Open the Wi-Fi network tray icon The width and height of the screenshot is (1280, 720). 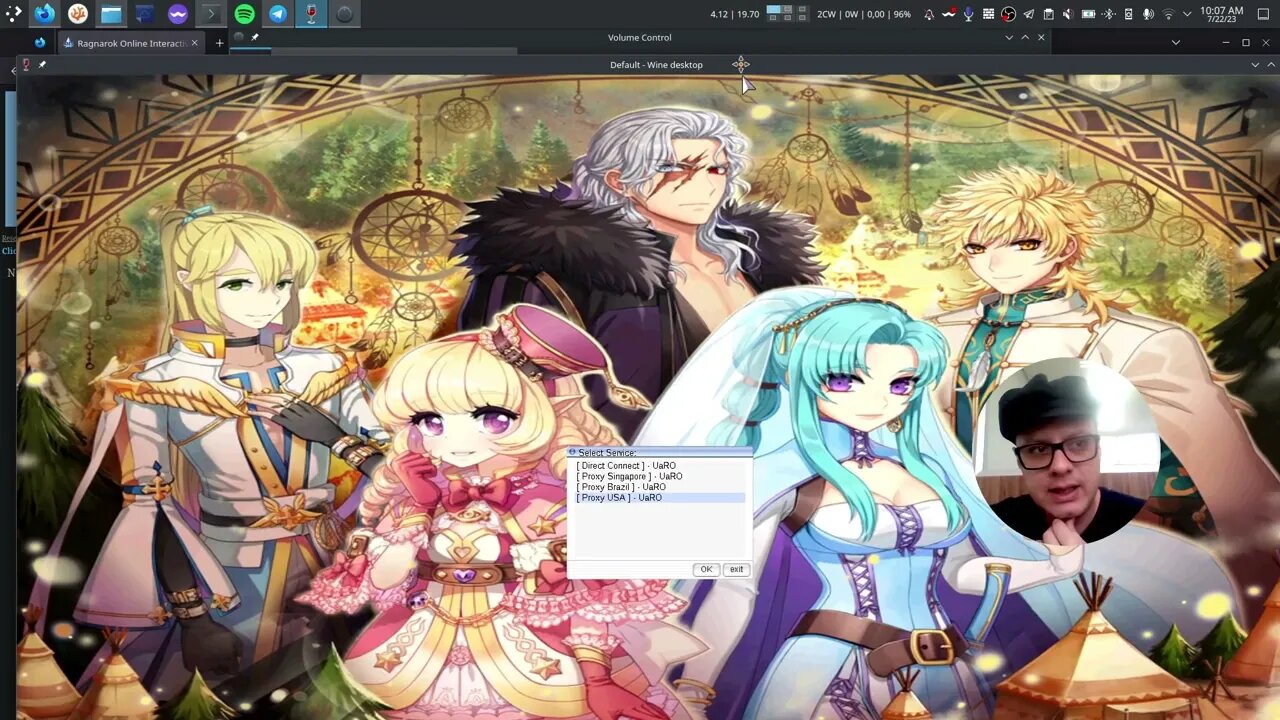[1168, 14]
